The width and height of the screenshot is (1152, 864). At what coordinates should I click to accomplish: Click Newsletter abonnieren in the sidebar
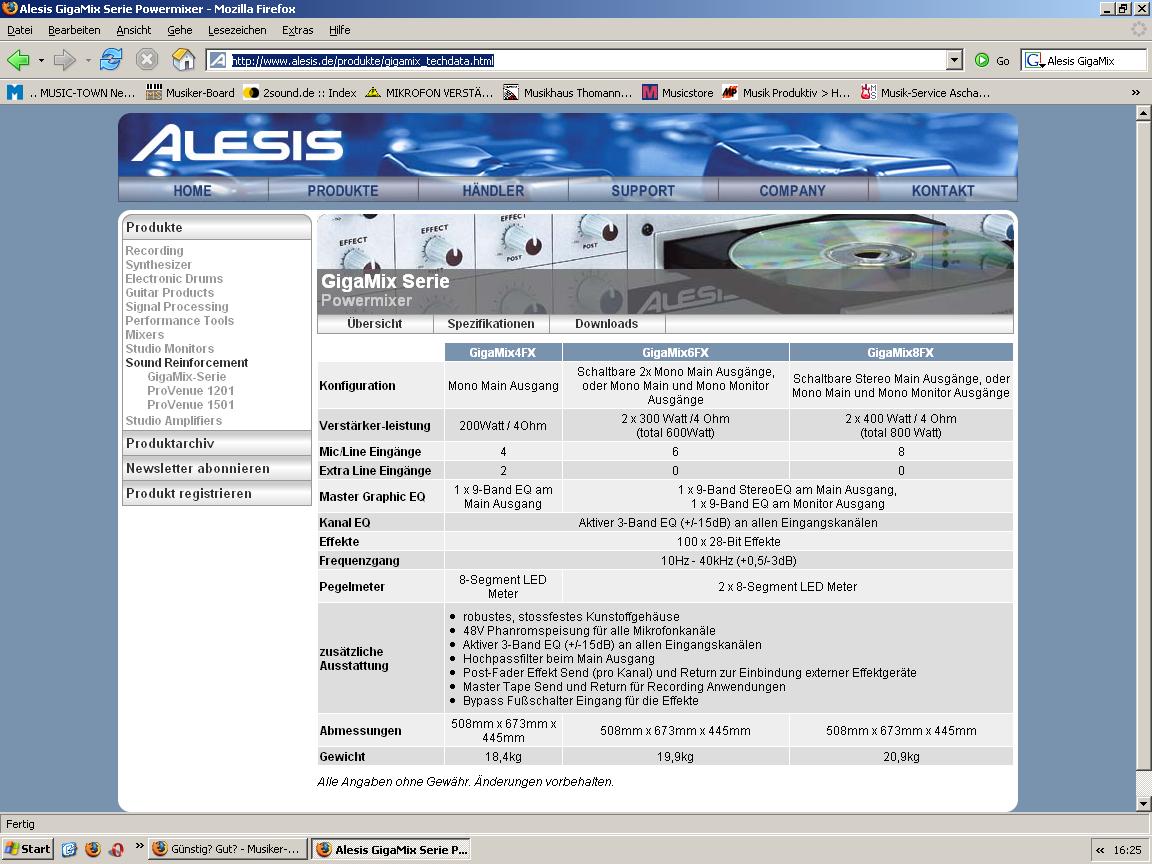[x=217, y=468]
